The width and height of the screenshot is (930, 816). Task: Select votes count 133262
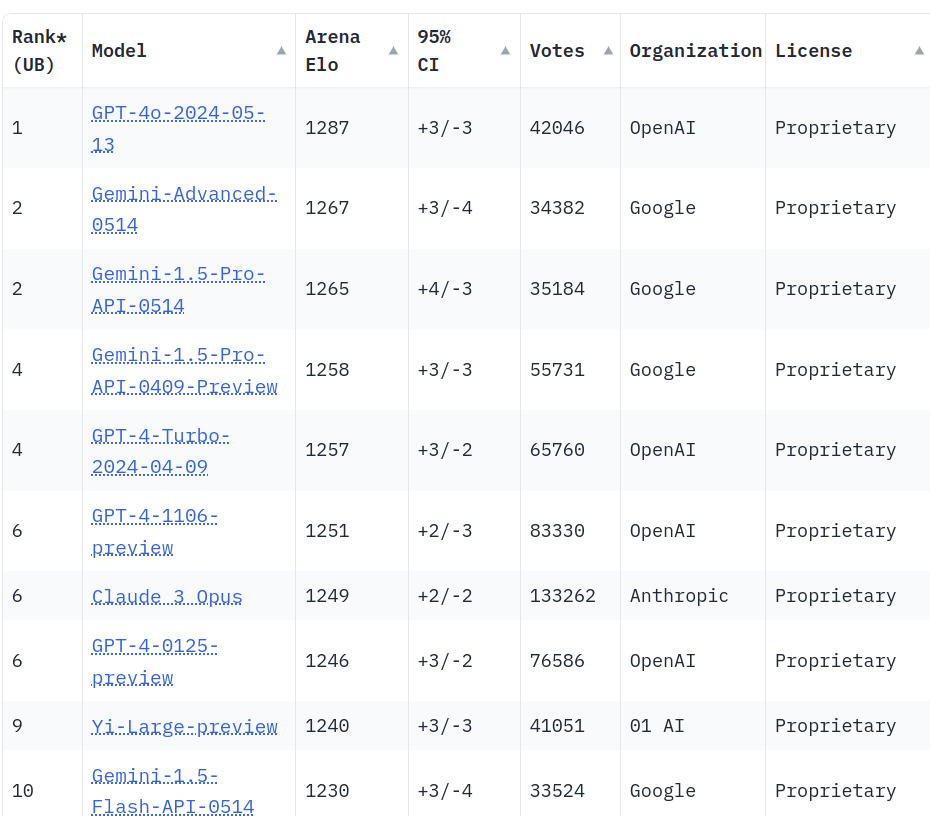click(562, 596)
